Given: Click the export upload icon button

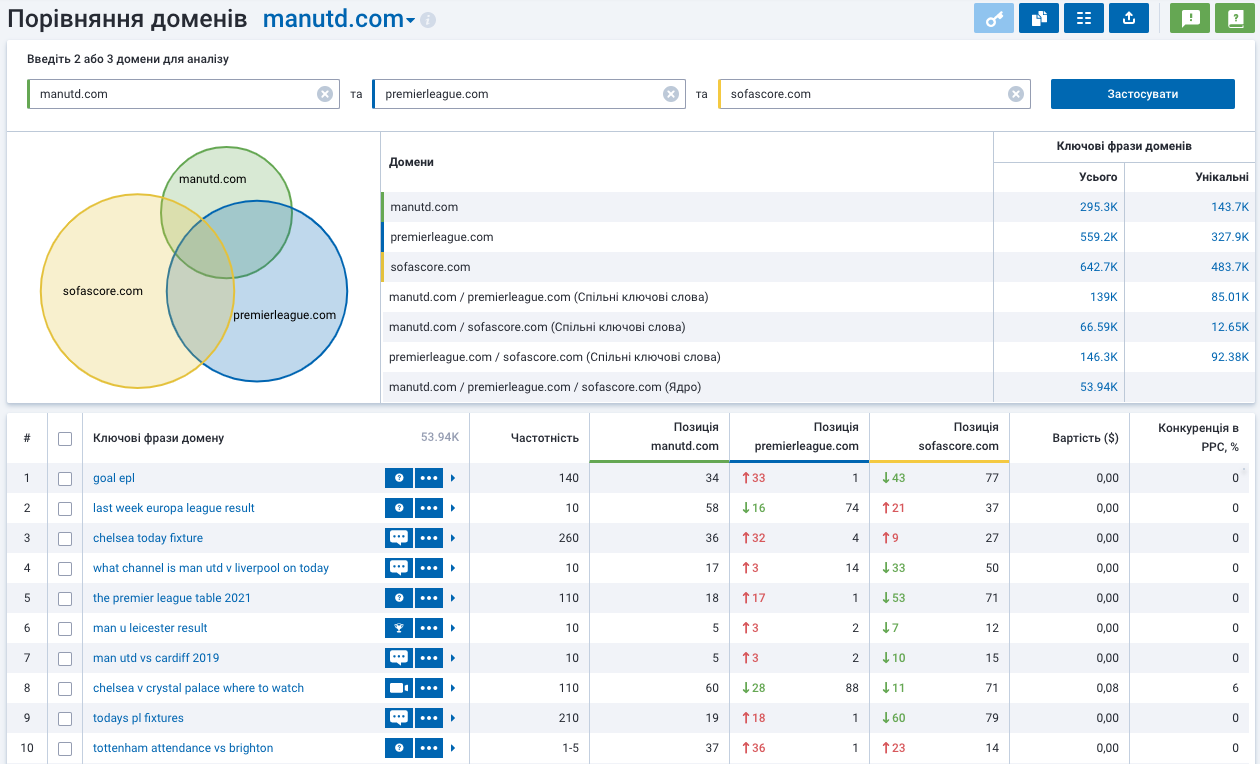Looking at the screenshot, I should coord(1129,19).
